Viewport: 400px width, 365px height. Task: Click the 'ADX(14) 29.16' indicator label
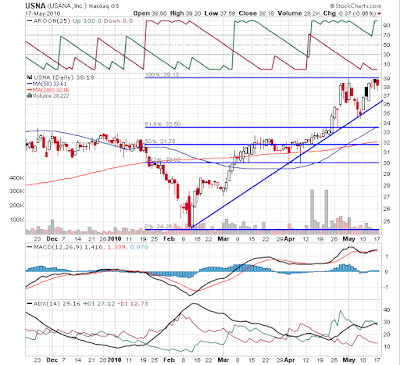pos(54,304)
